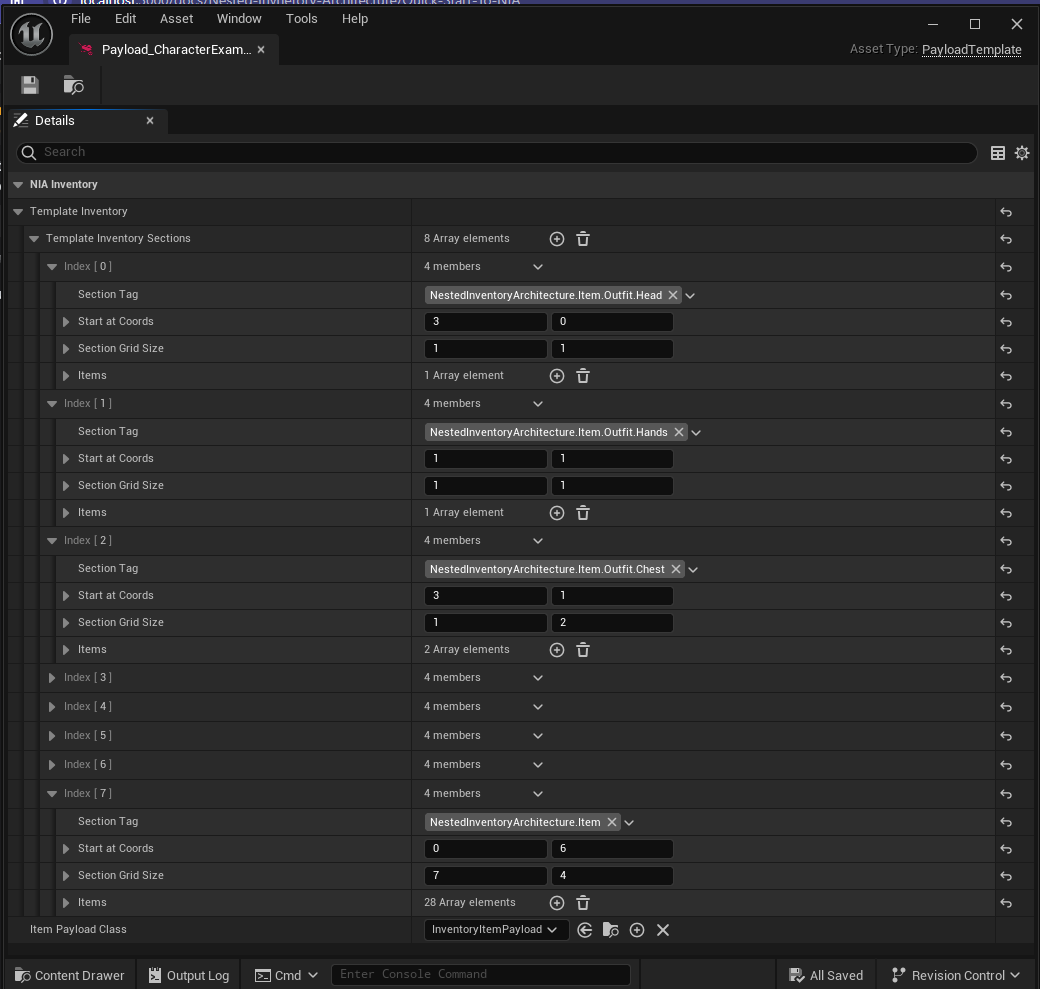1040x989 pixels.
Task: Open the Content Drawer
Action: [68, 974]
